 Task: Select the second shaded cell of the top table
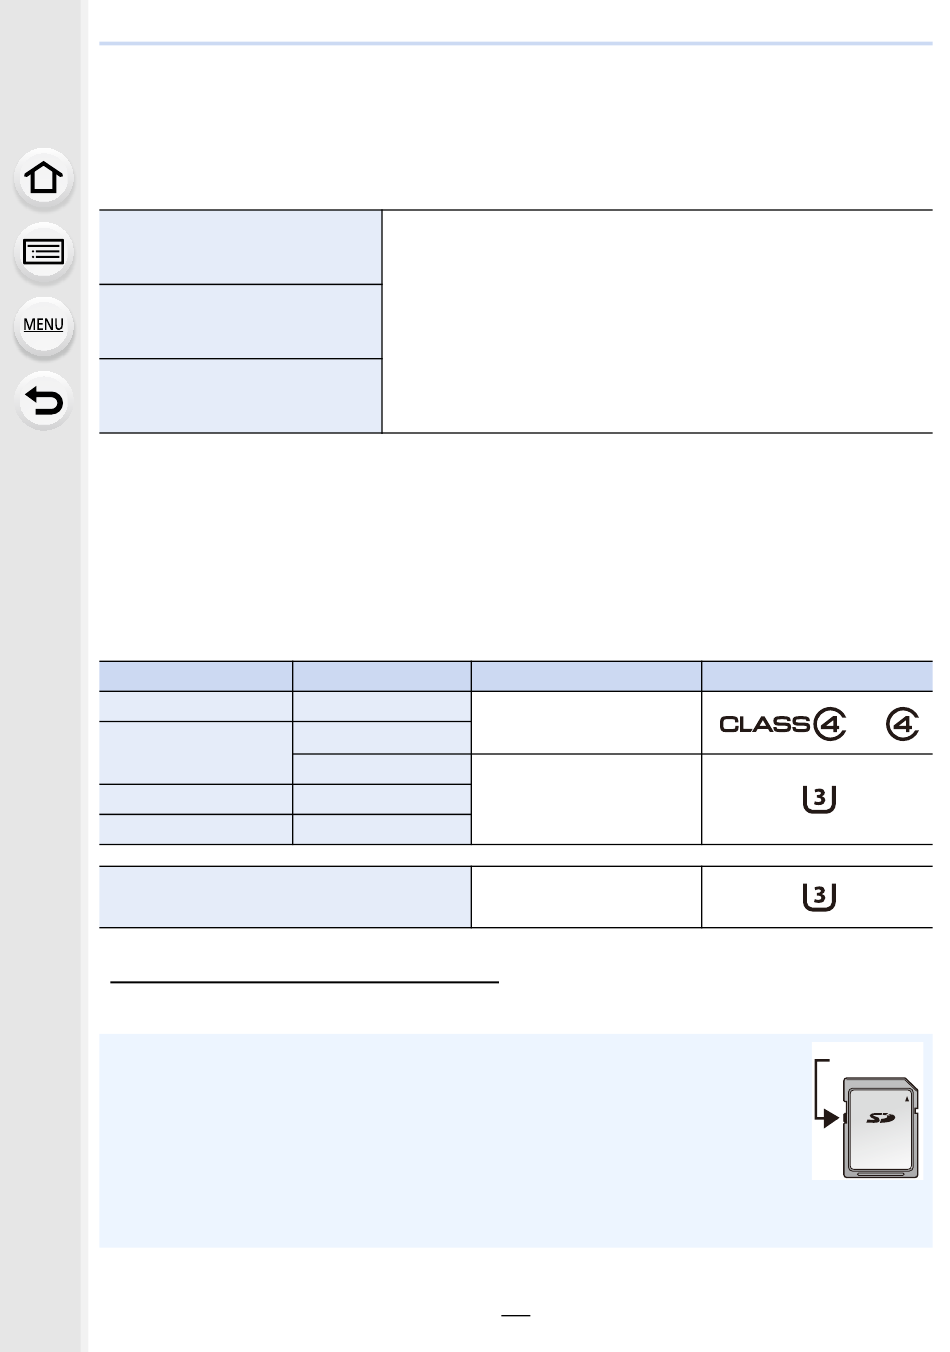tap(241, 321)
